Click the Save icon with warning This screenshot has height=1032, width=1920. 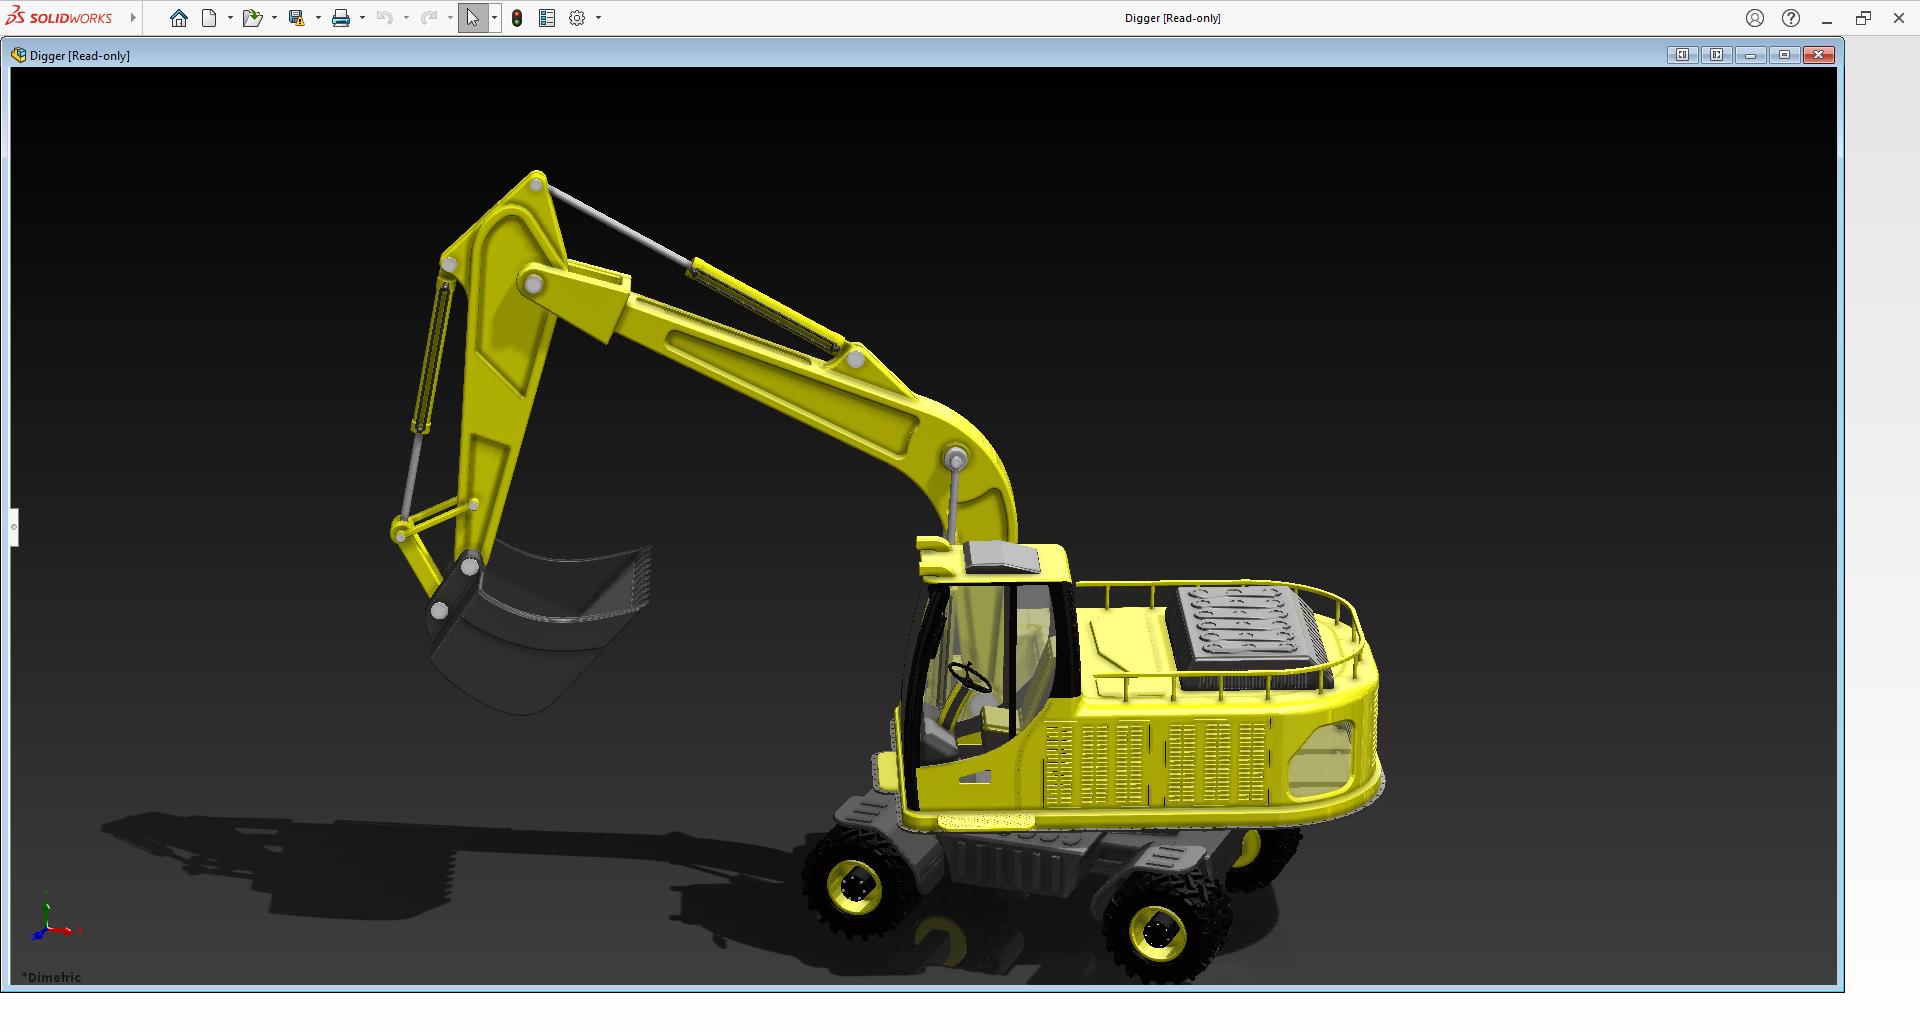296,18
